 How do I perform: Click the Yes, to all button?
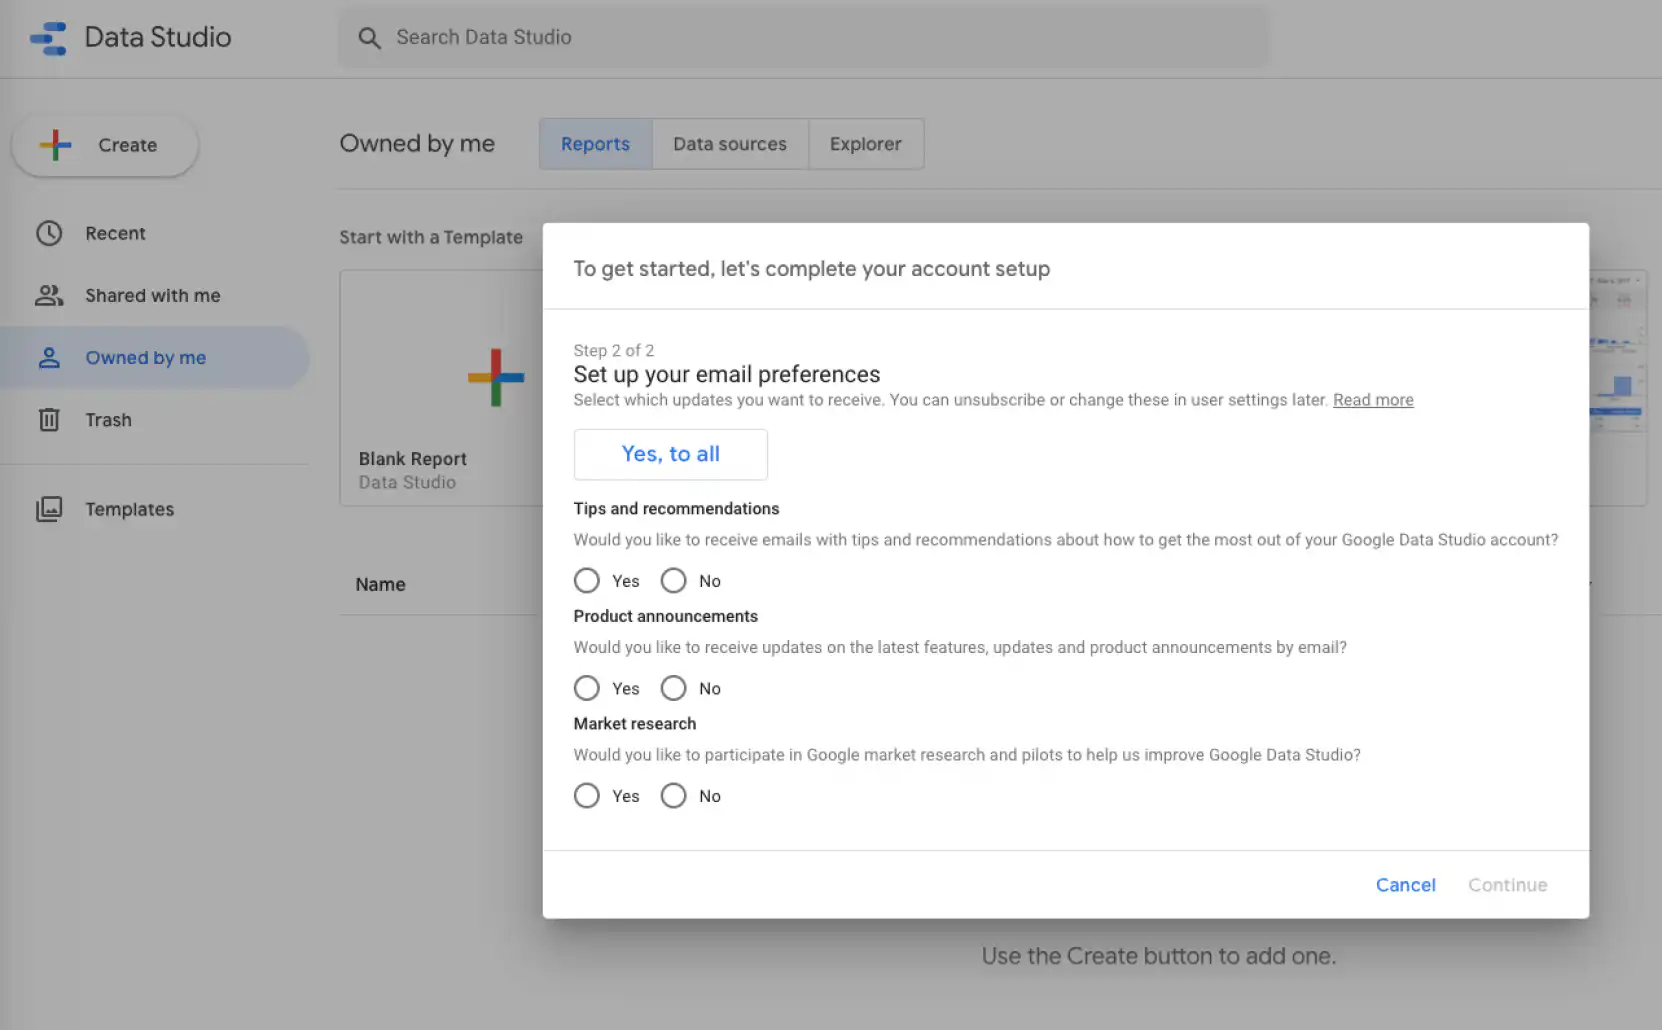pos(671,454)
